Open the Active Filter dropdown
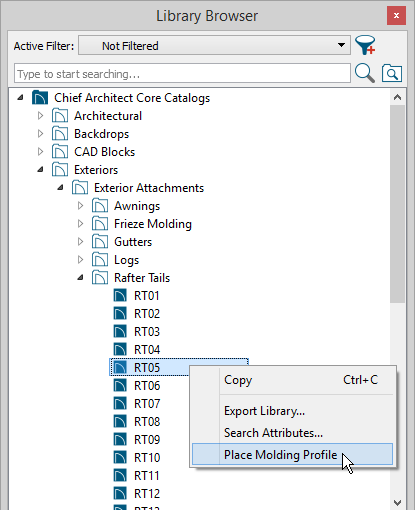The image size is (415, 510). pyautogui.click(x=214, y=45)
